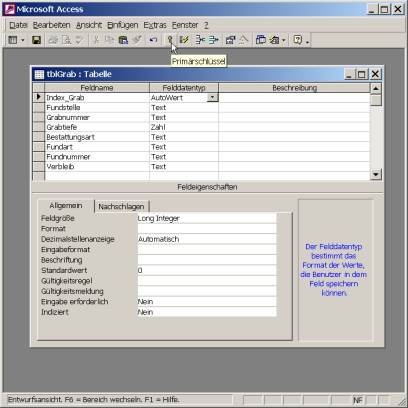Click the Beschreibung column header
The height and width of the screenshot is (408, 408).
(294, 88)
